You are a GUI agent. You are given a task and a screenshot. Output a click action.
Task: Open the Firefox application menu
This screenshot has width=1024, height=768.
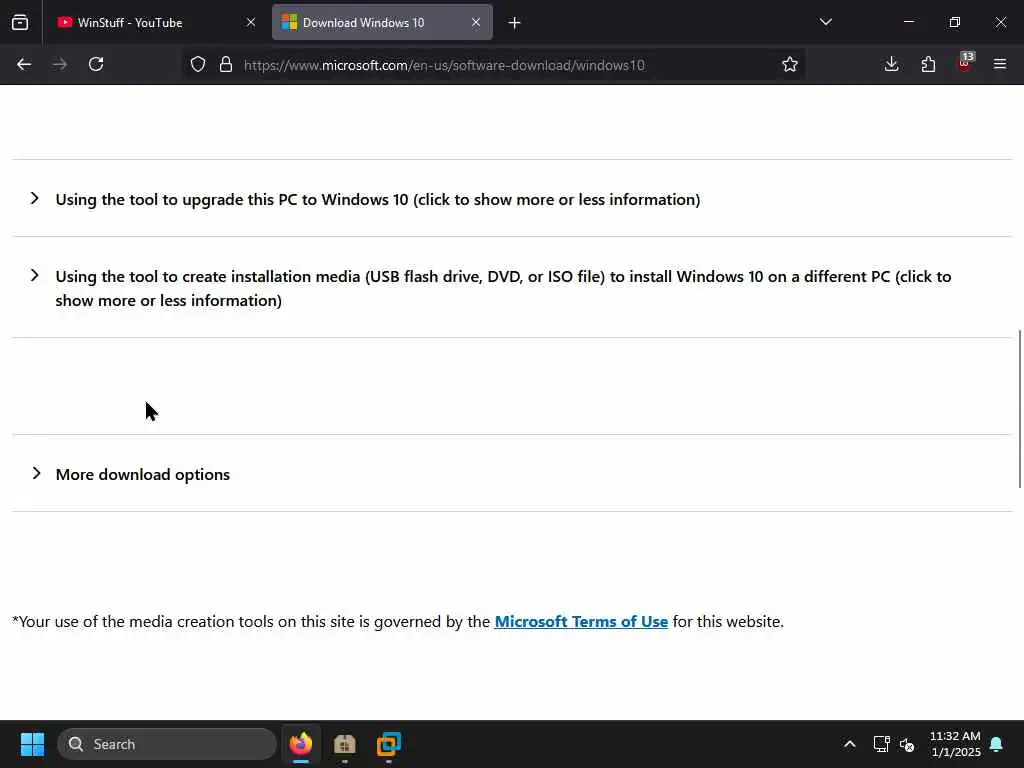(x=1000, y=64)
